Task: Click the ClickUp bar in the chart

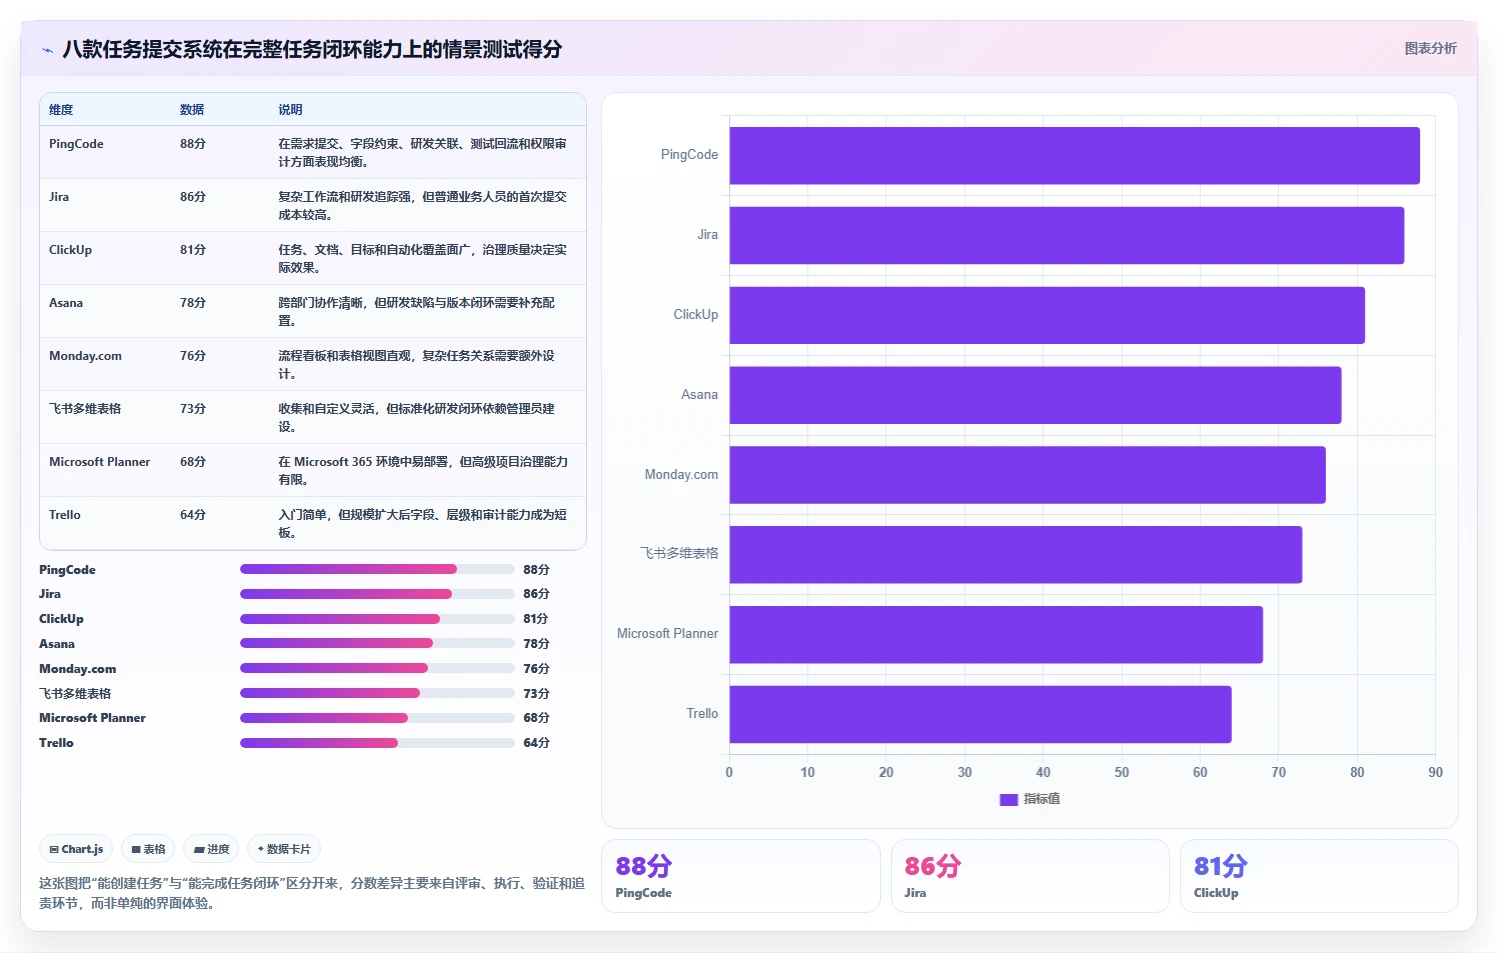Action: [1047, 315]
